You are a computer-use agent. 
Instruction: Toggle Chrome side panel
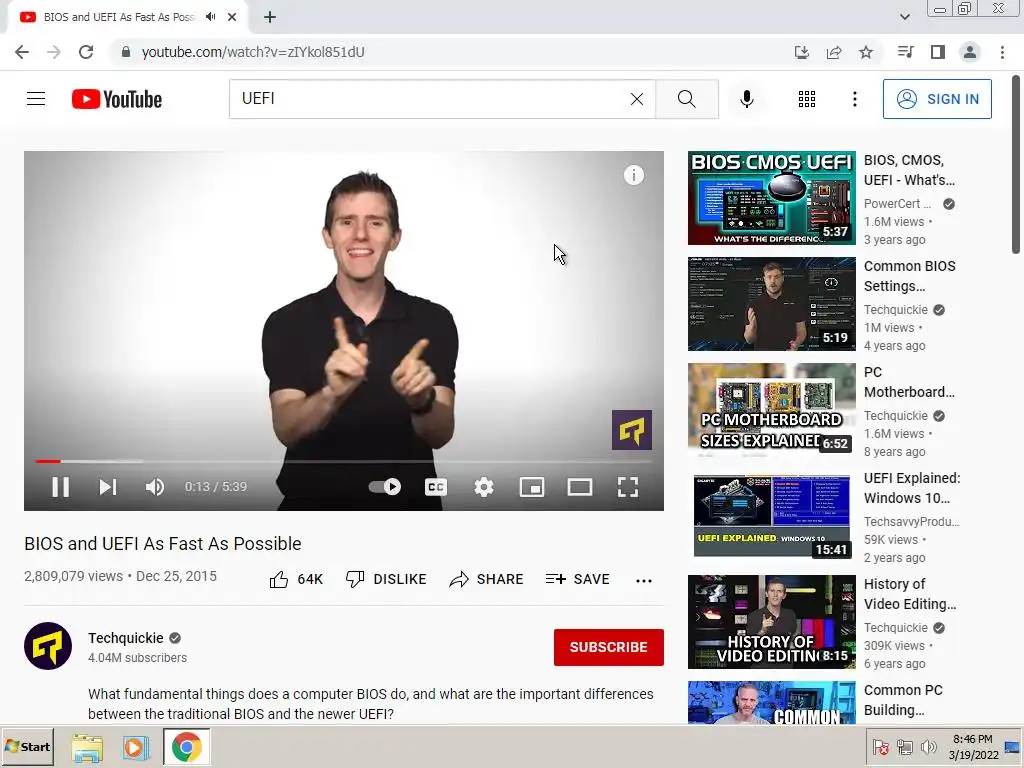point(938,52)
